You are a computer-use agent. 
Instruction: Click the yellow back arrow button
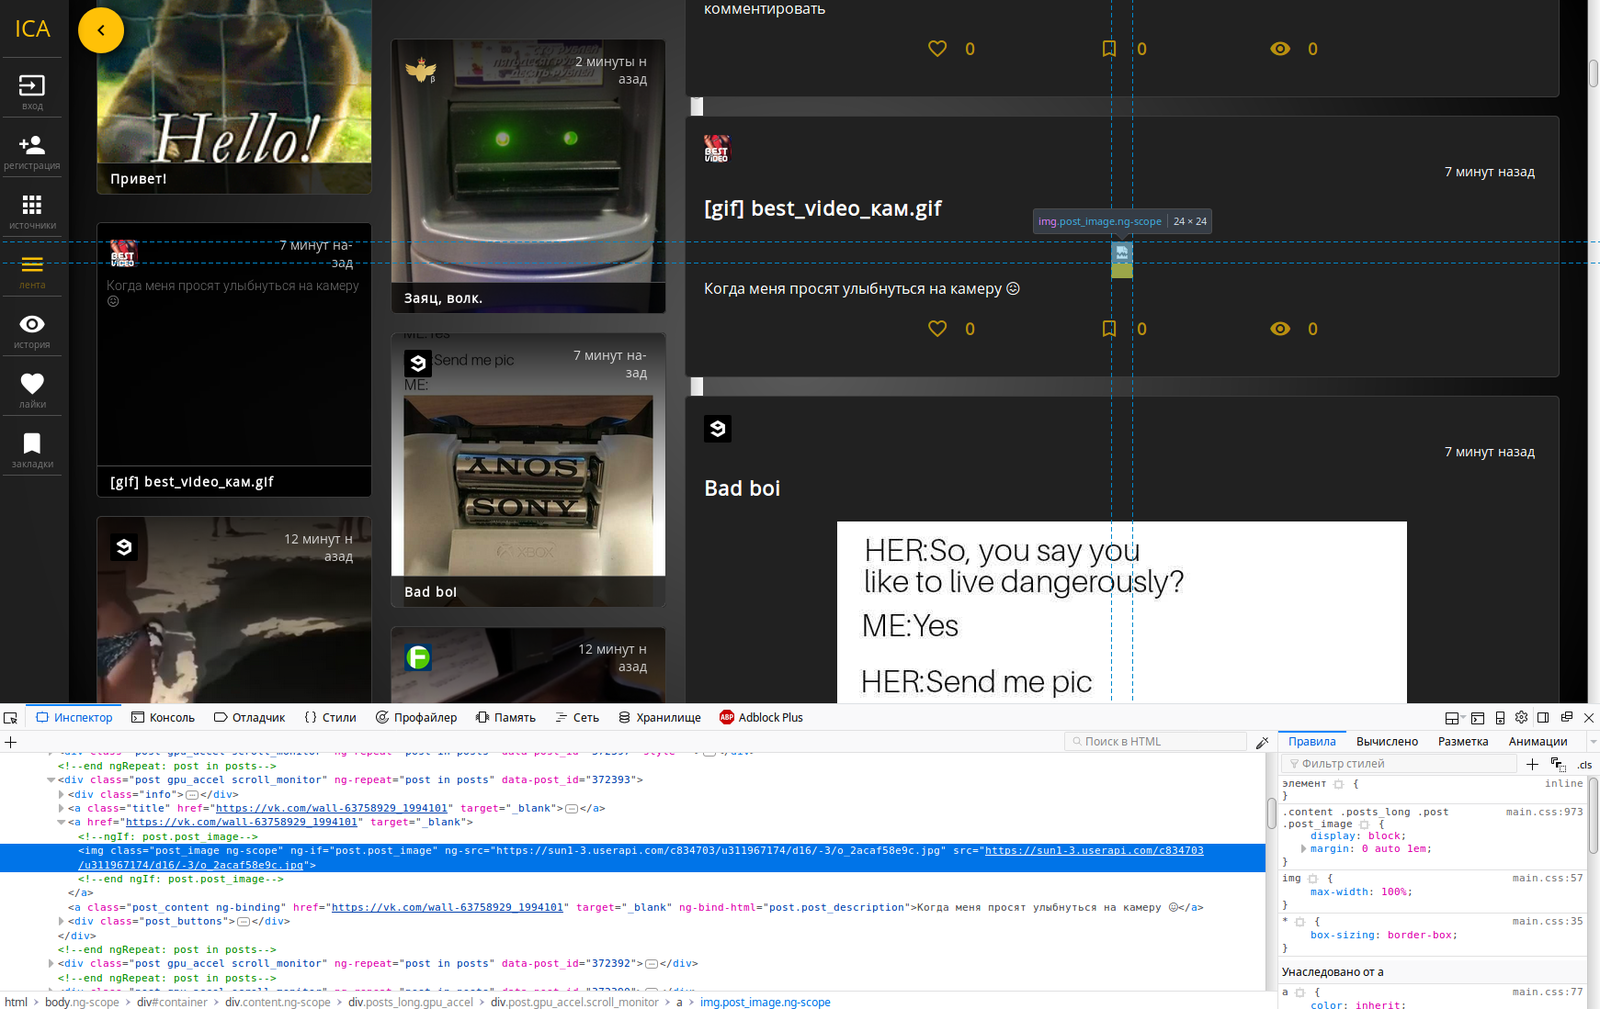pyautogui.click(x=101, y=30)
